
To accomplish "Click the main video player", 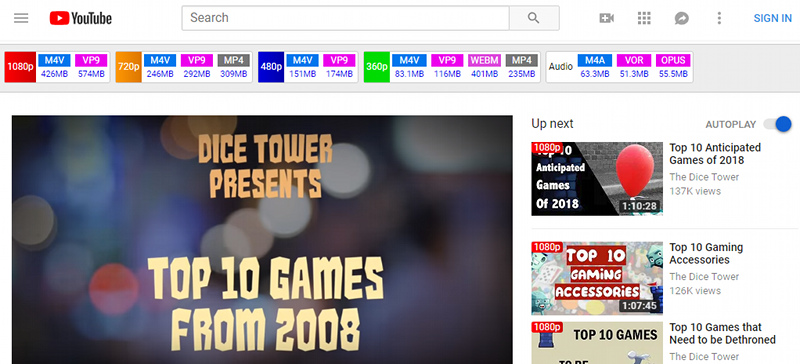I will pyautogui.click(x=262, y=239).
